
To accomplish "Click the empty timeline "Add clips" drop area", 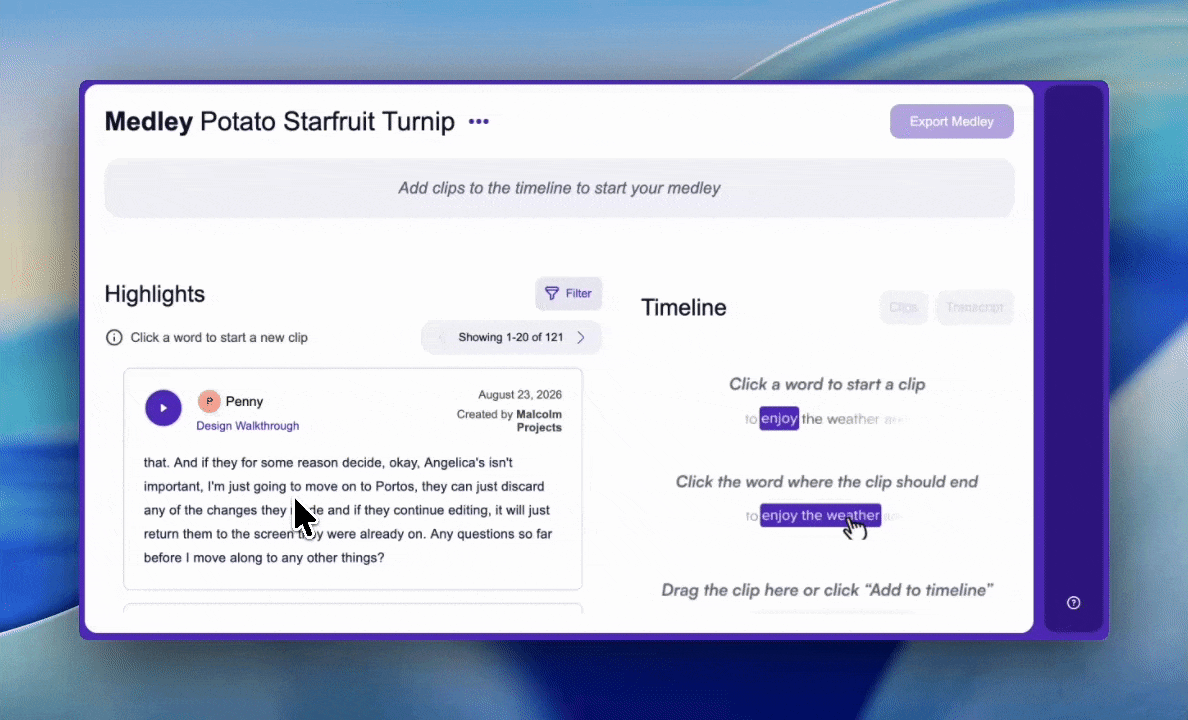I will [559, 188].
